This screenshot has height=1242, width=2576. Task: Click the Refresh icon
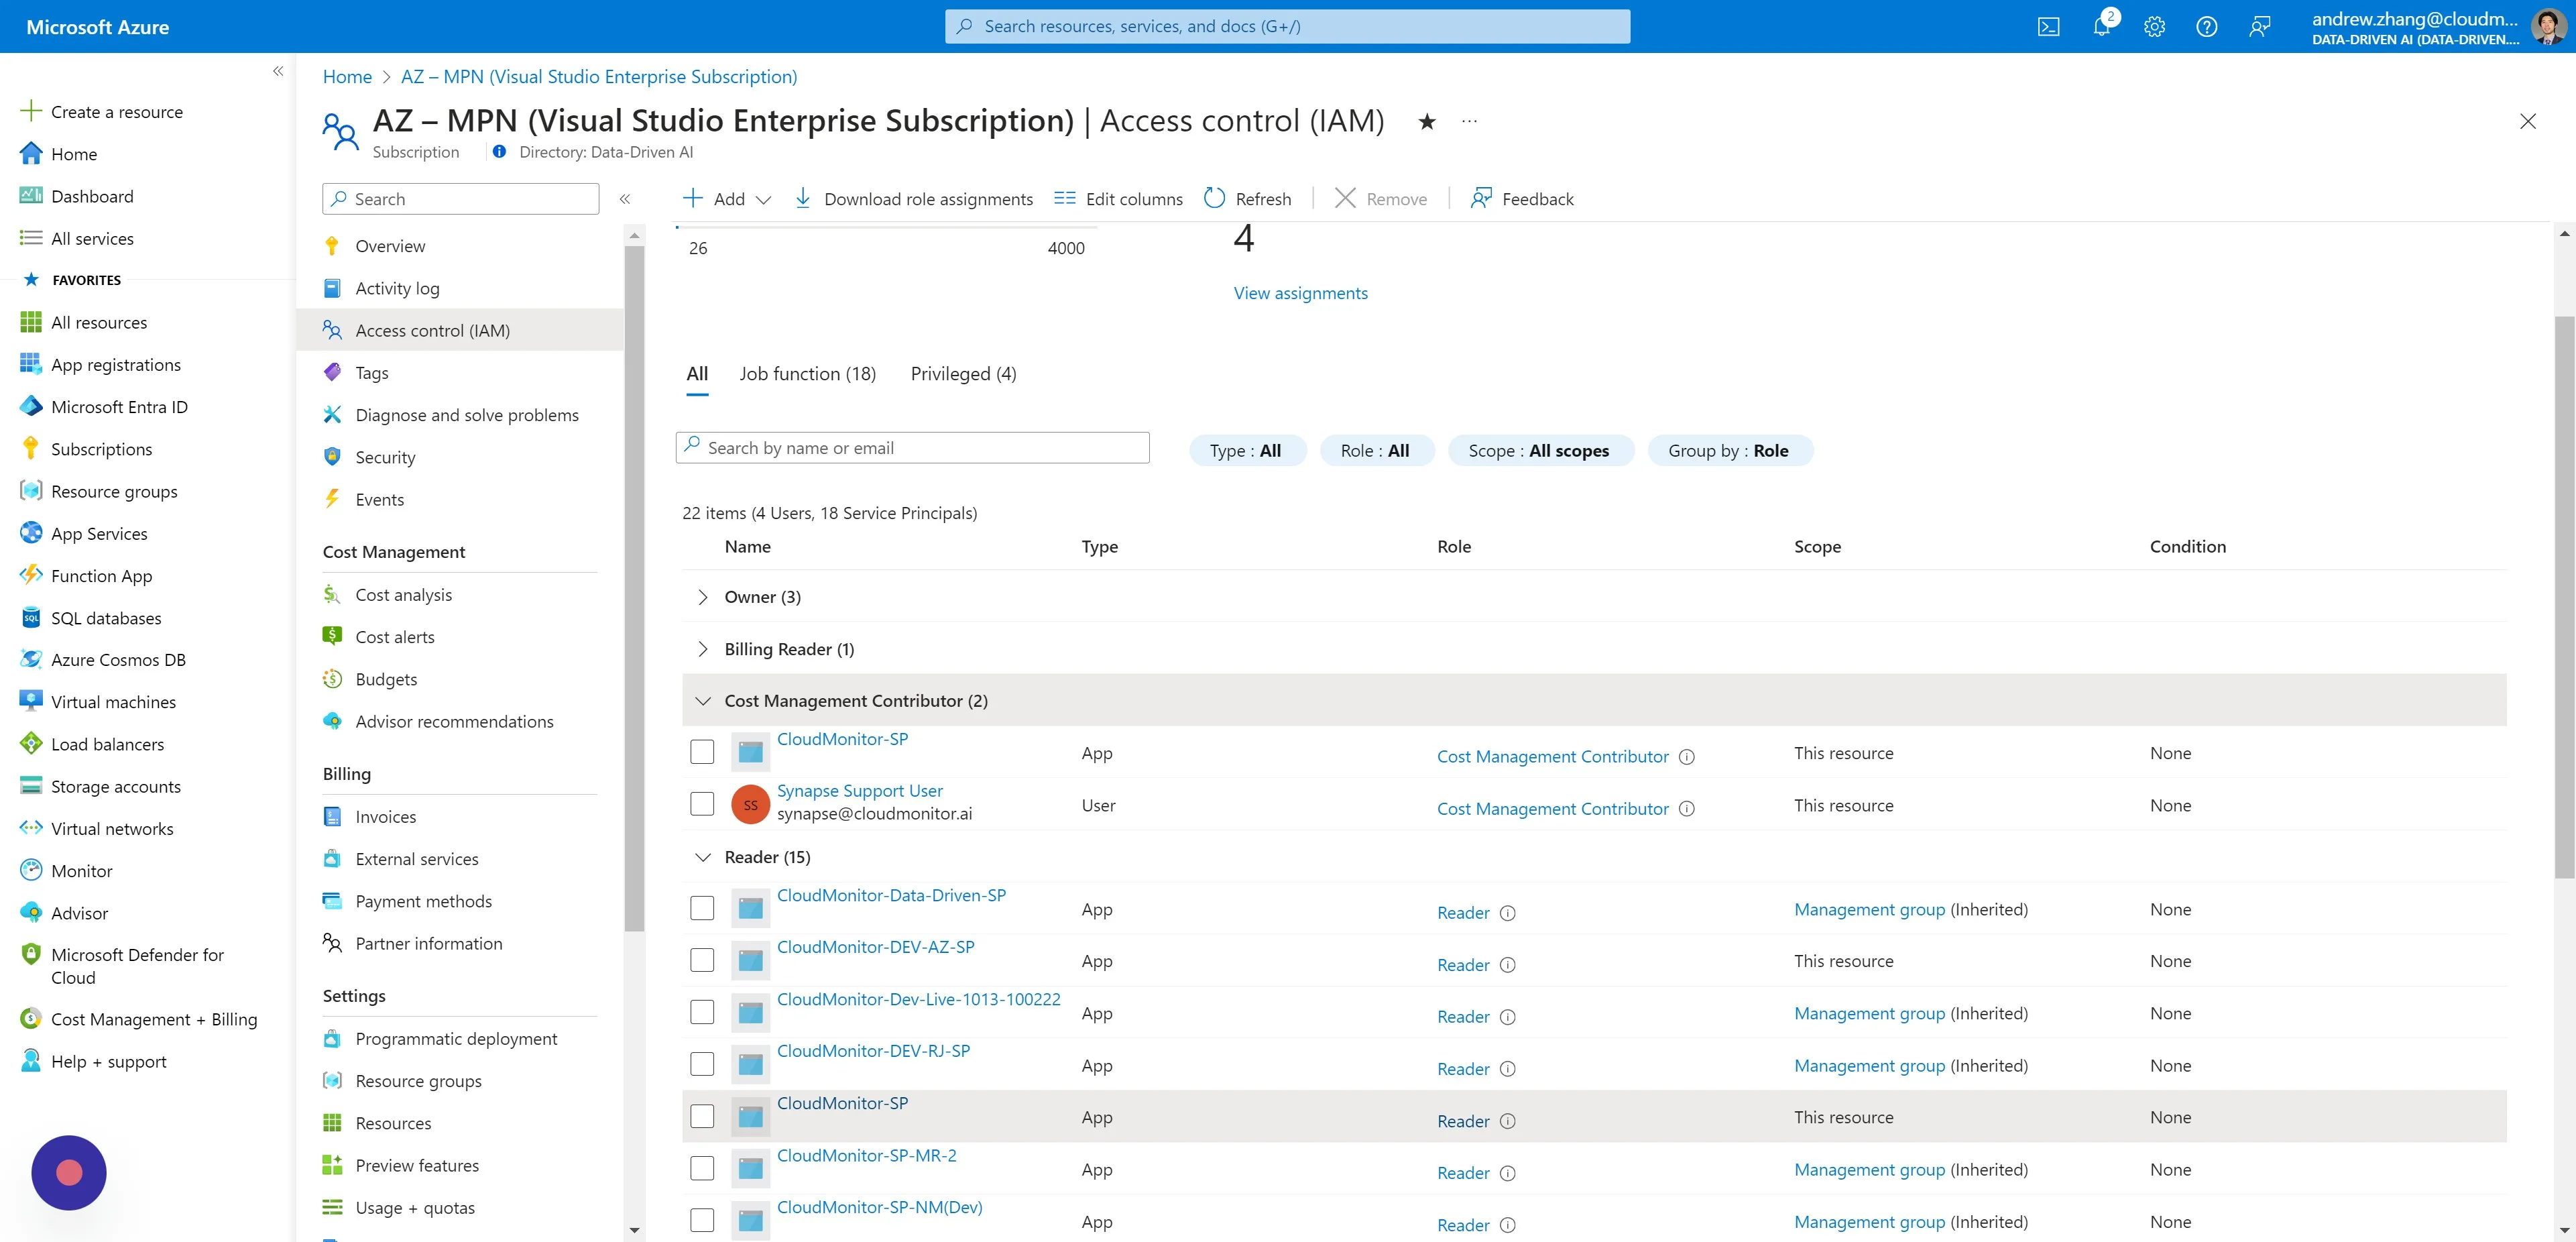click(1214, 198)
